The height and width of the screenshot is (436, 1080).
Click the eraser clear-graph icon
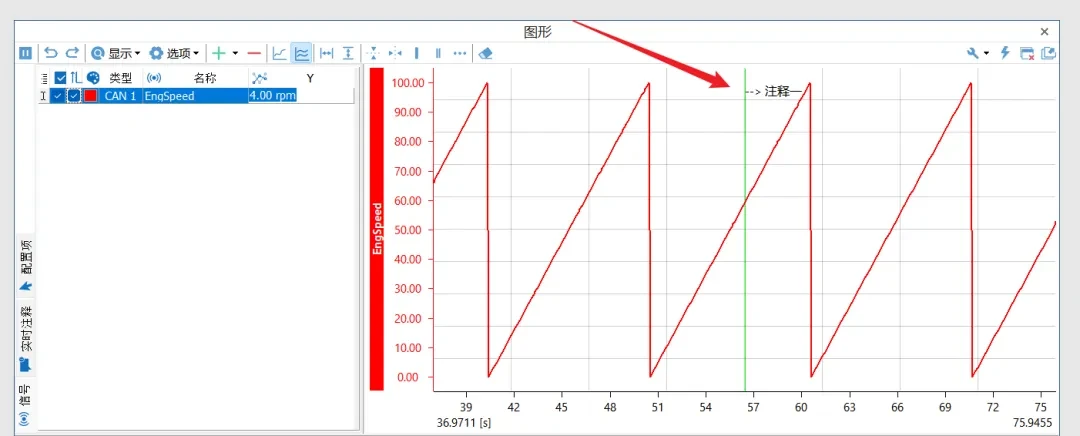[486, 53]
